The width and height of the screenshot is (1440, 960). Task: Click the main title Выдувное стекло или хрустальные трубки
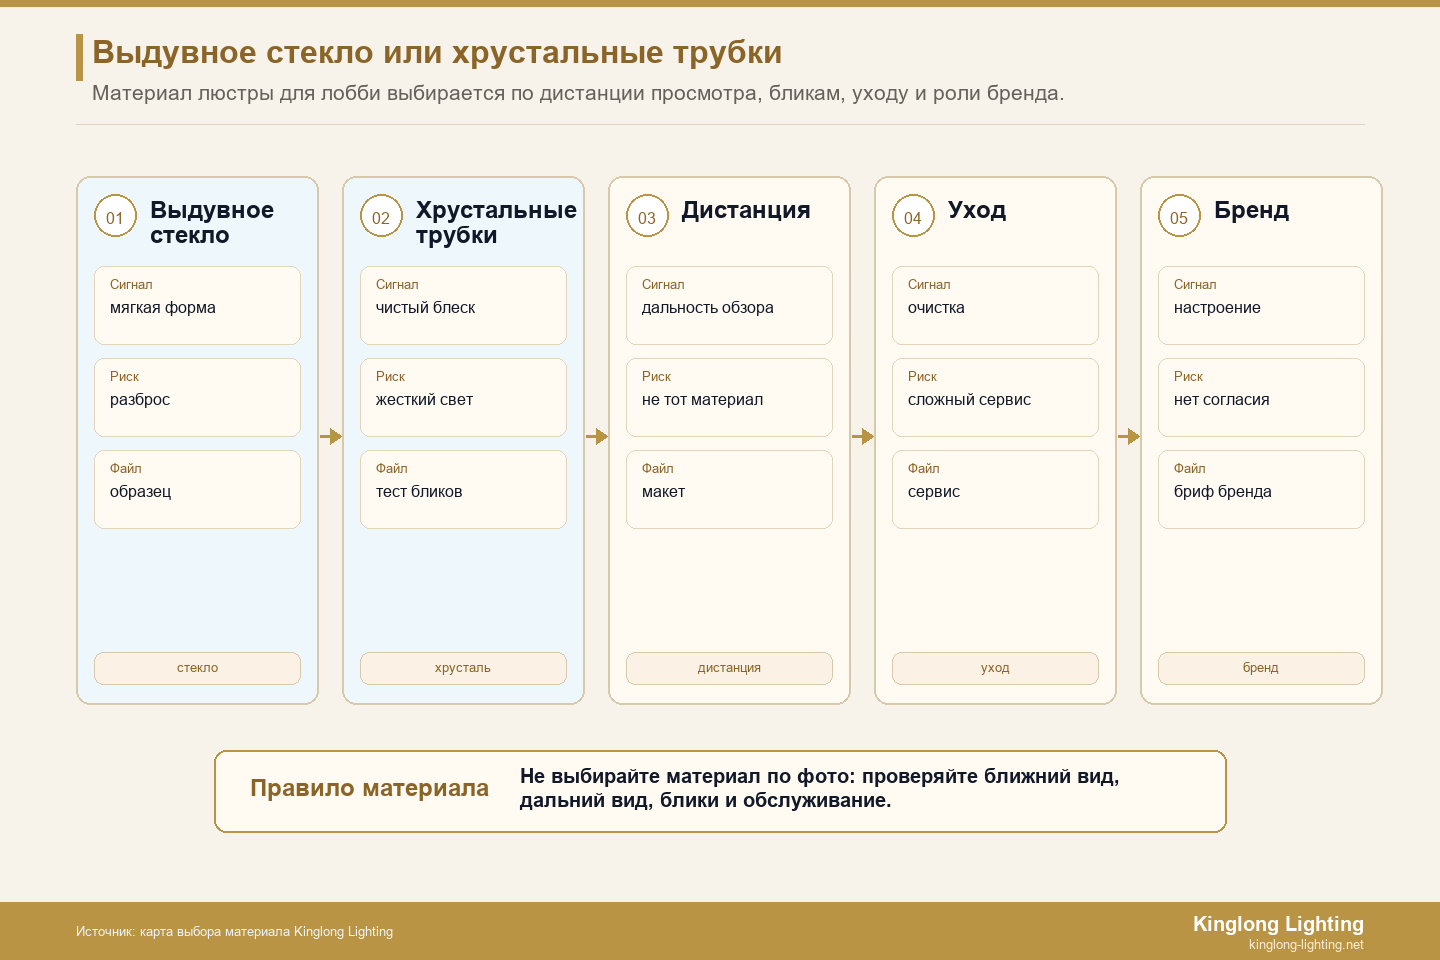(x=437, y=52)
